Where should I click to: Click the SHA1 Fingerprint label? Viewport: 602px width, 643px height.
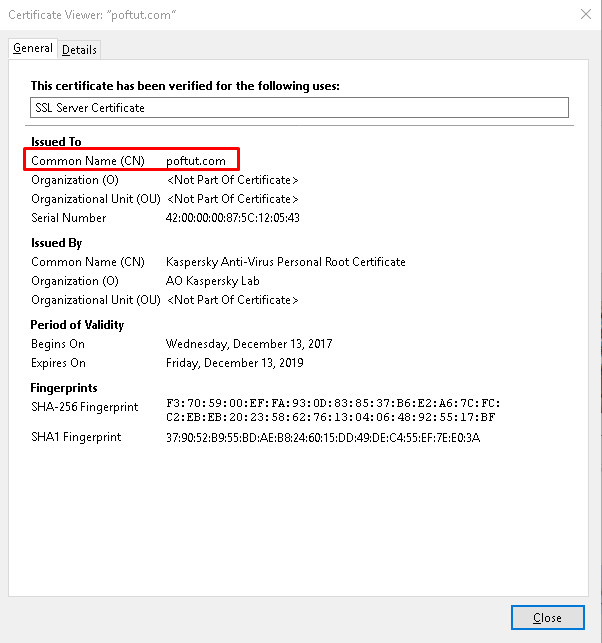(x=76, y=437)
